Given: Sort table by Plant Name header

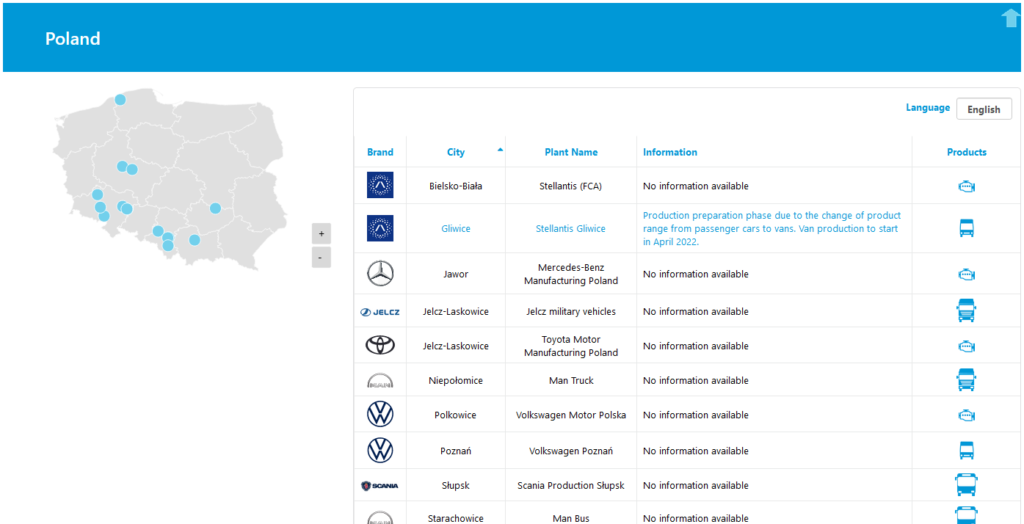Looking at the screenshot, I should (571, 152).
